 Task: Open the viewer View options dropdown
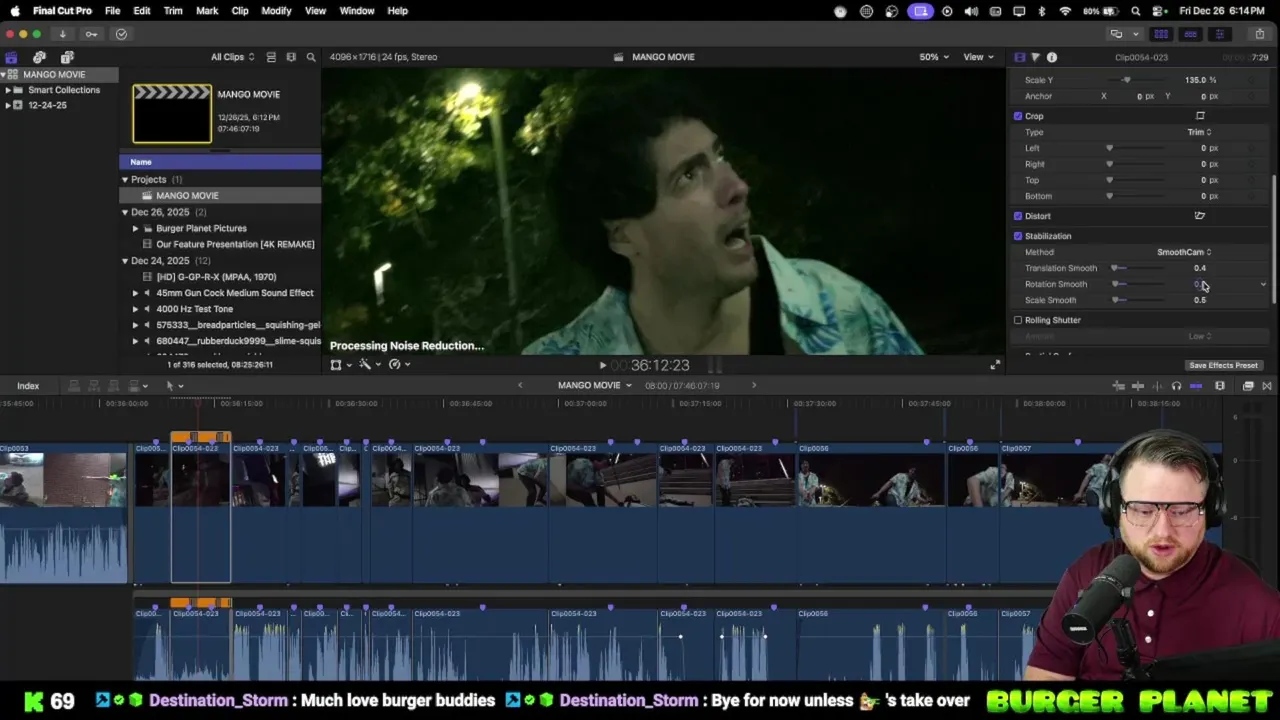[x=978, y=57]
